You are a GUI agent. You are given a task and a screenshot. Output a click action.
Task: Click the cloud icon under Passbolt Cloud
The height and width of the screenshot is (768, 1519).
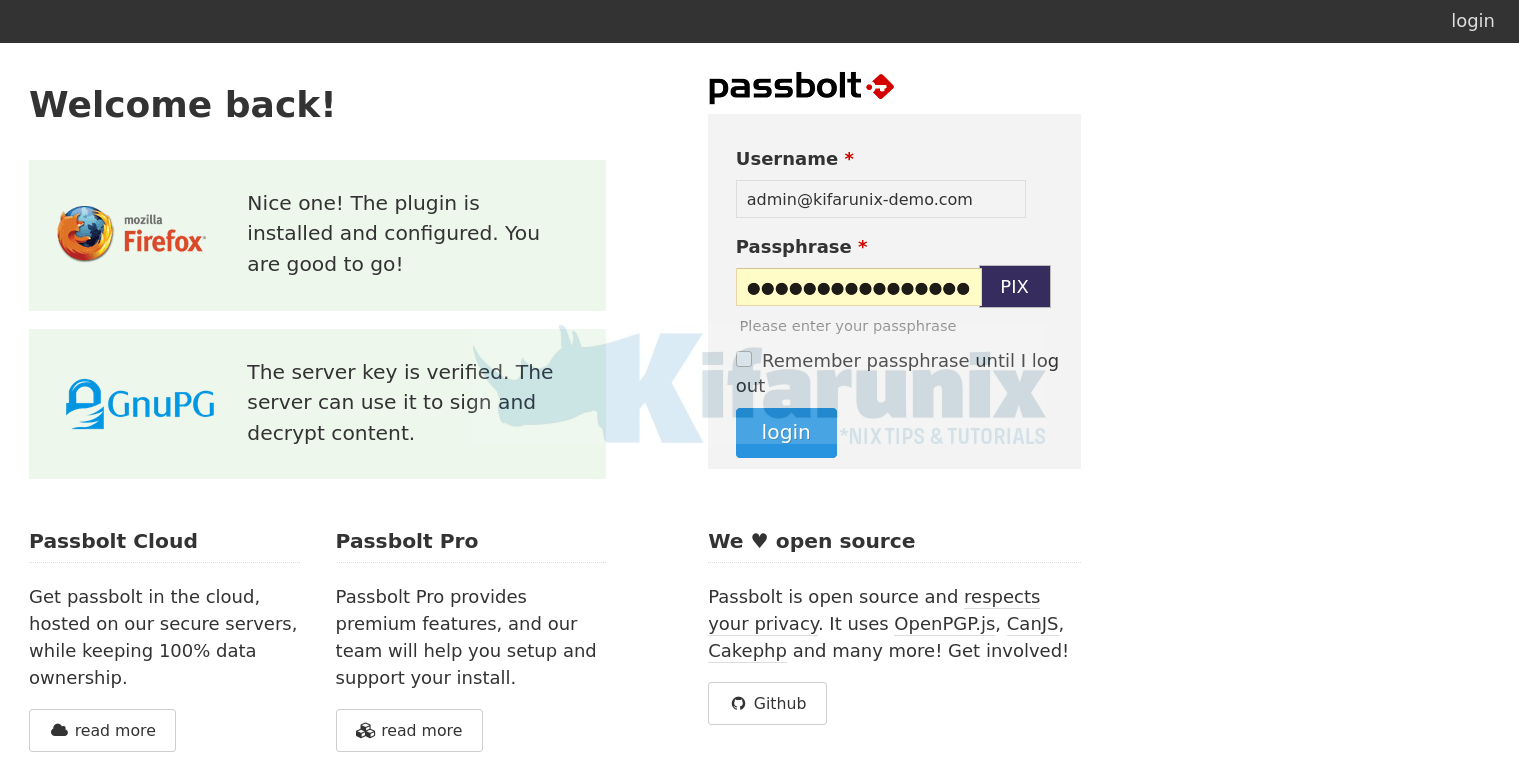59,730
